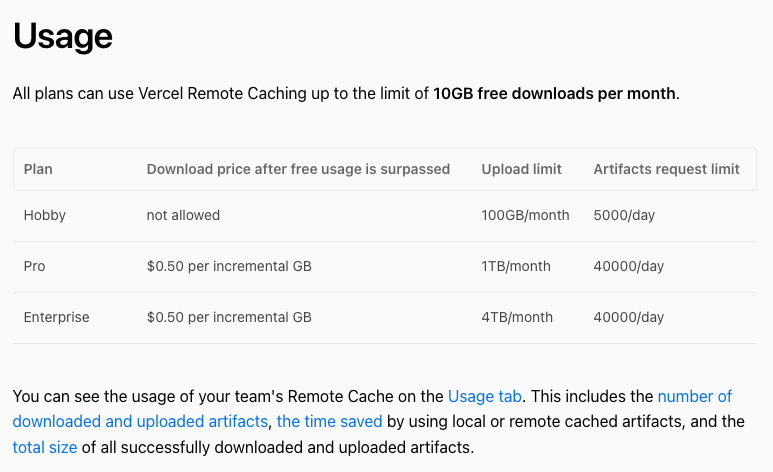Select the Hobby plan row label
The image size is (773, 472).
pos(45,216)
